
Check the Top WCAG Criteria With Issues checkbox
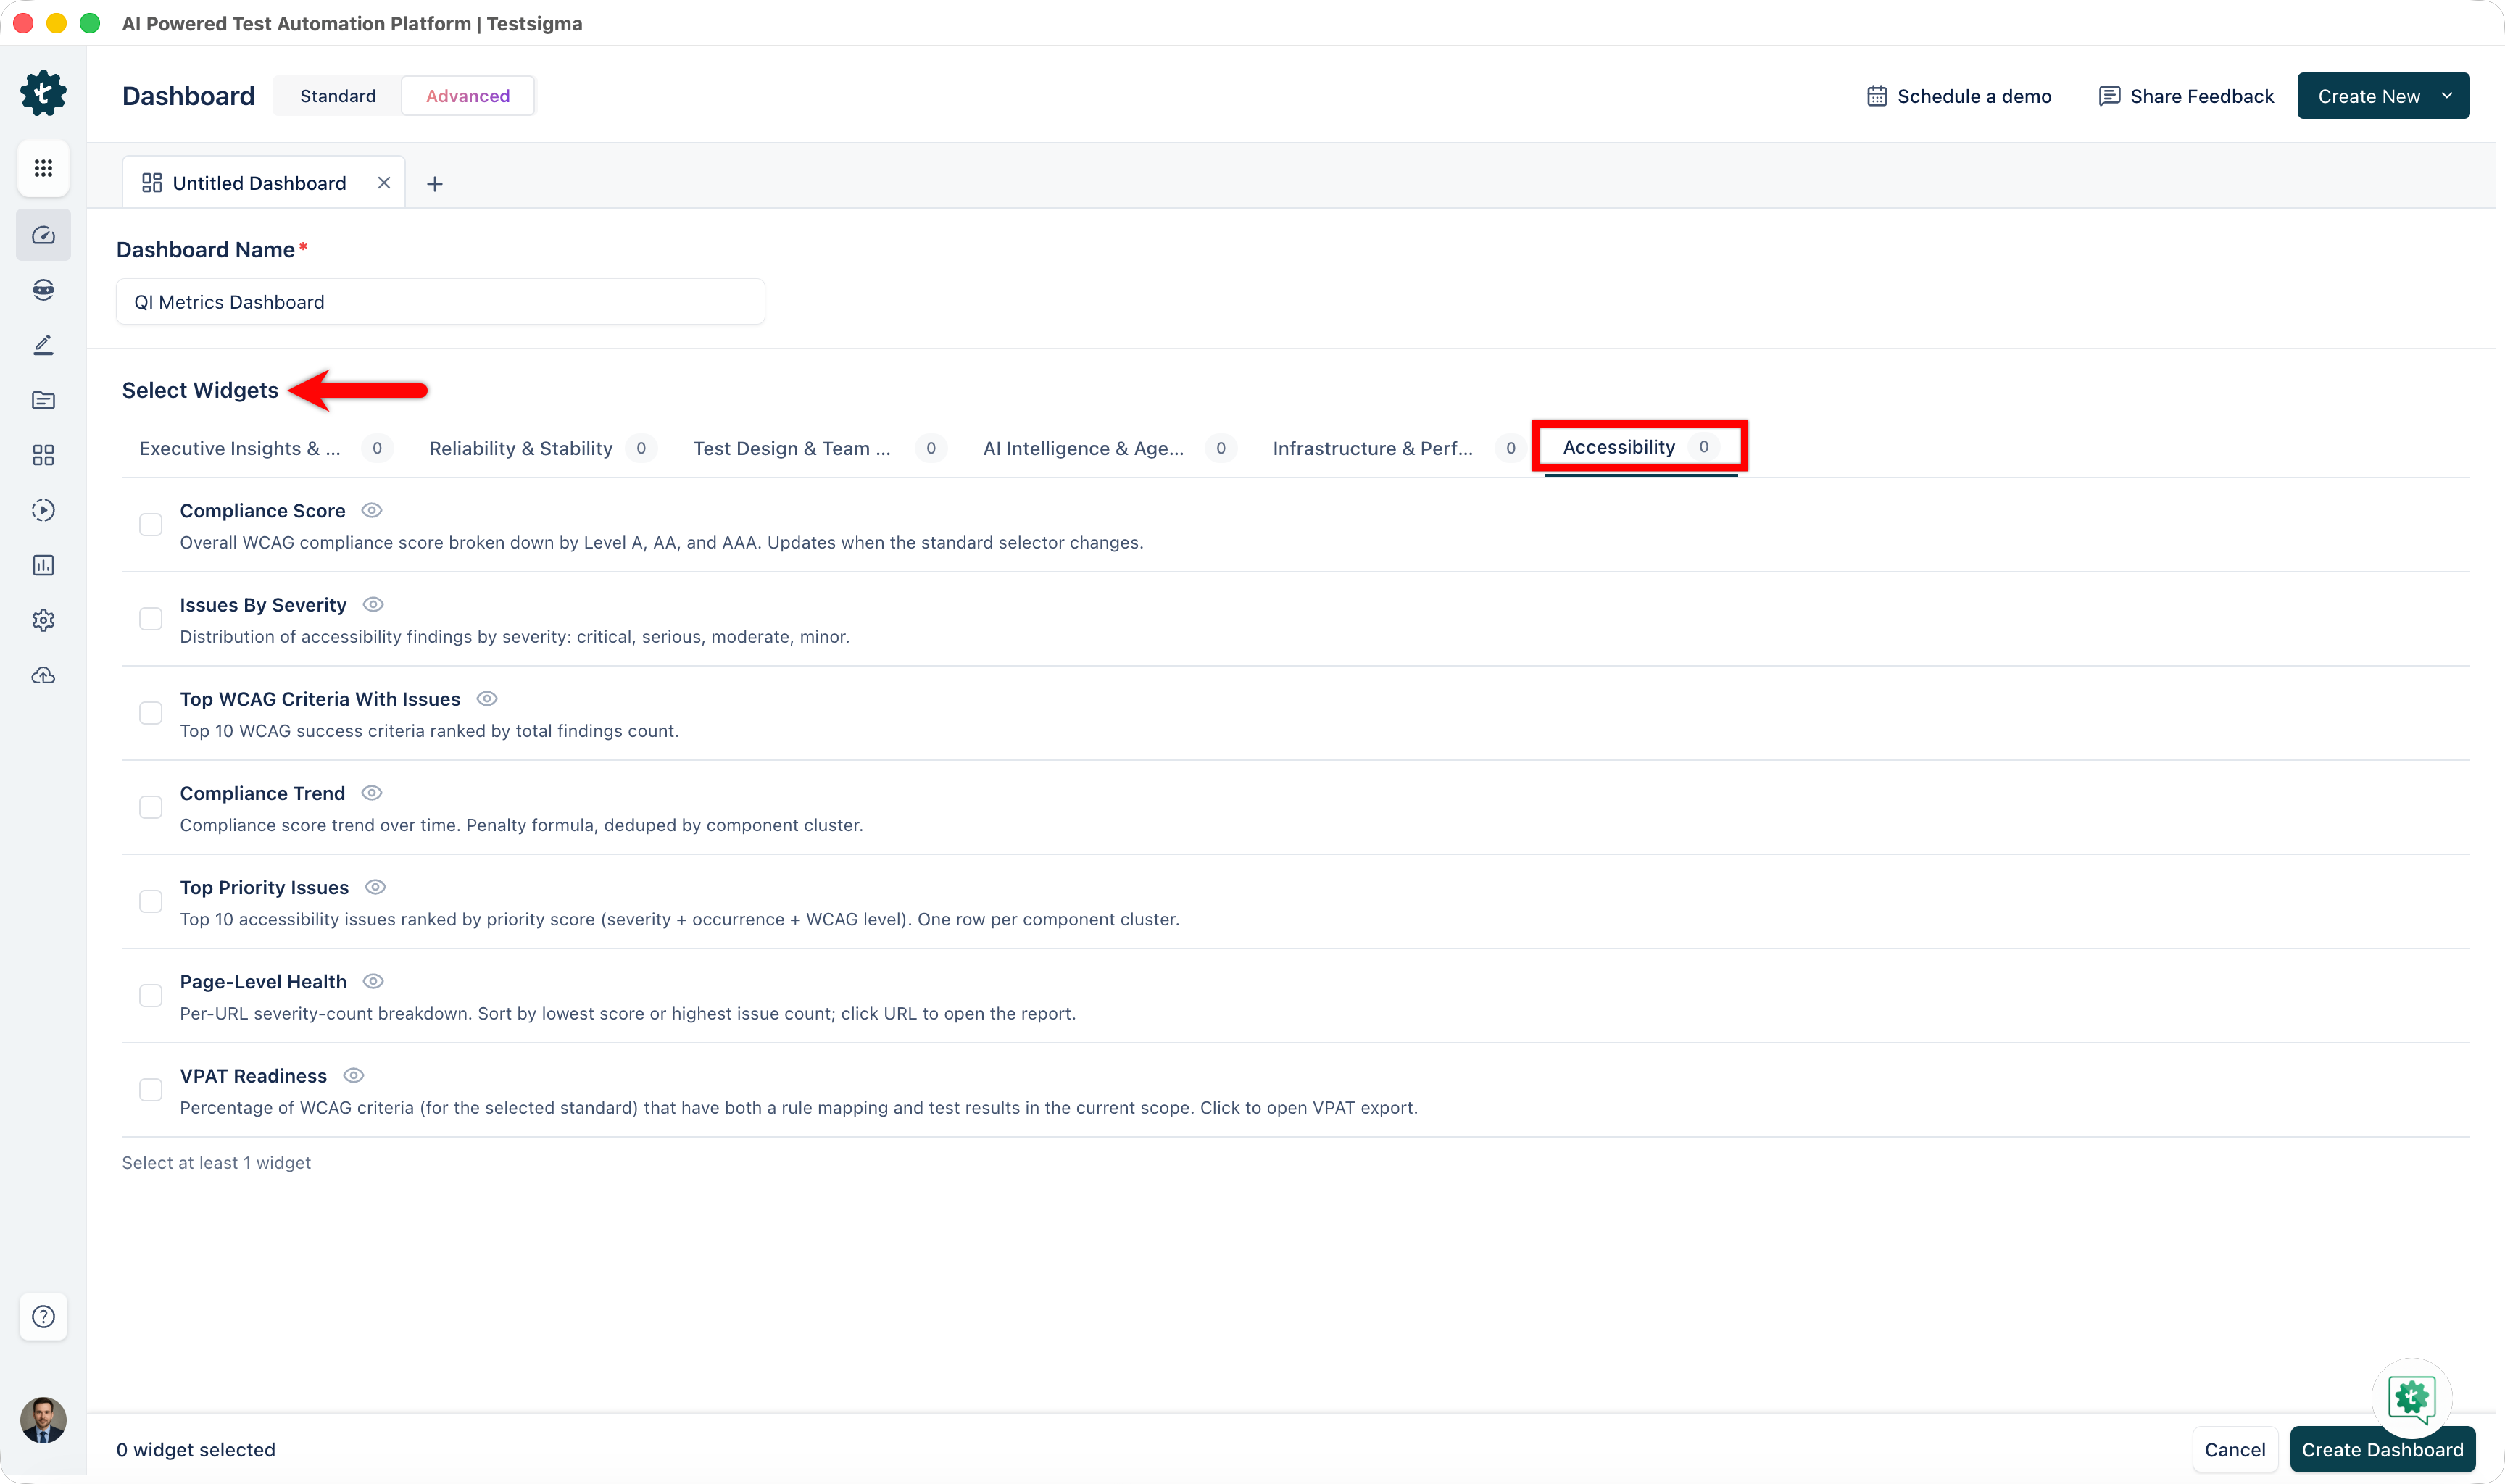click(x=151, y=713)
